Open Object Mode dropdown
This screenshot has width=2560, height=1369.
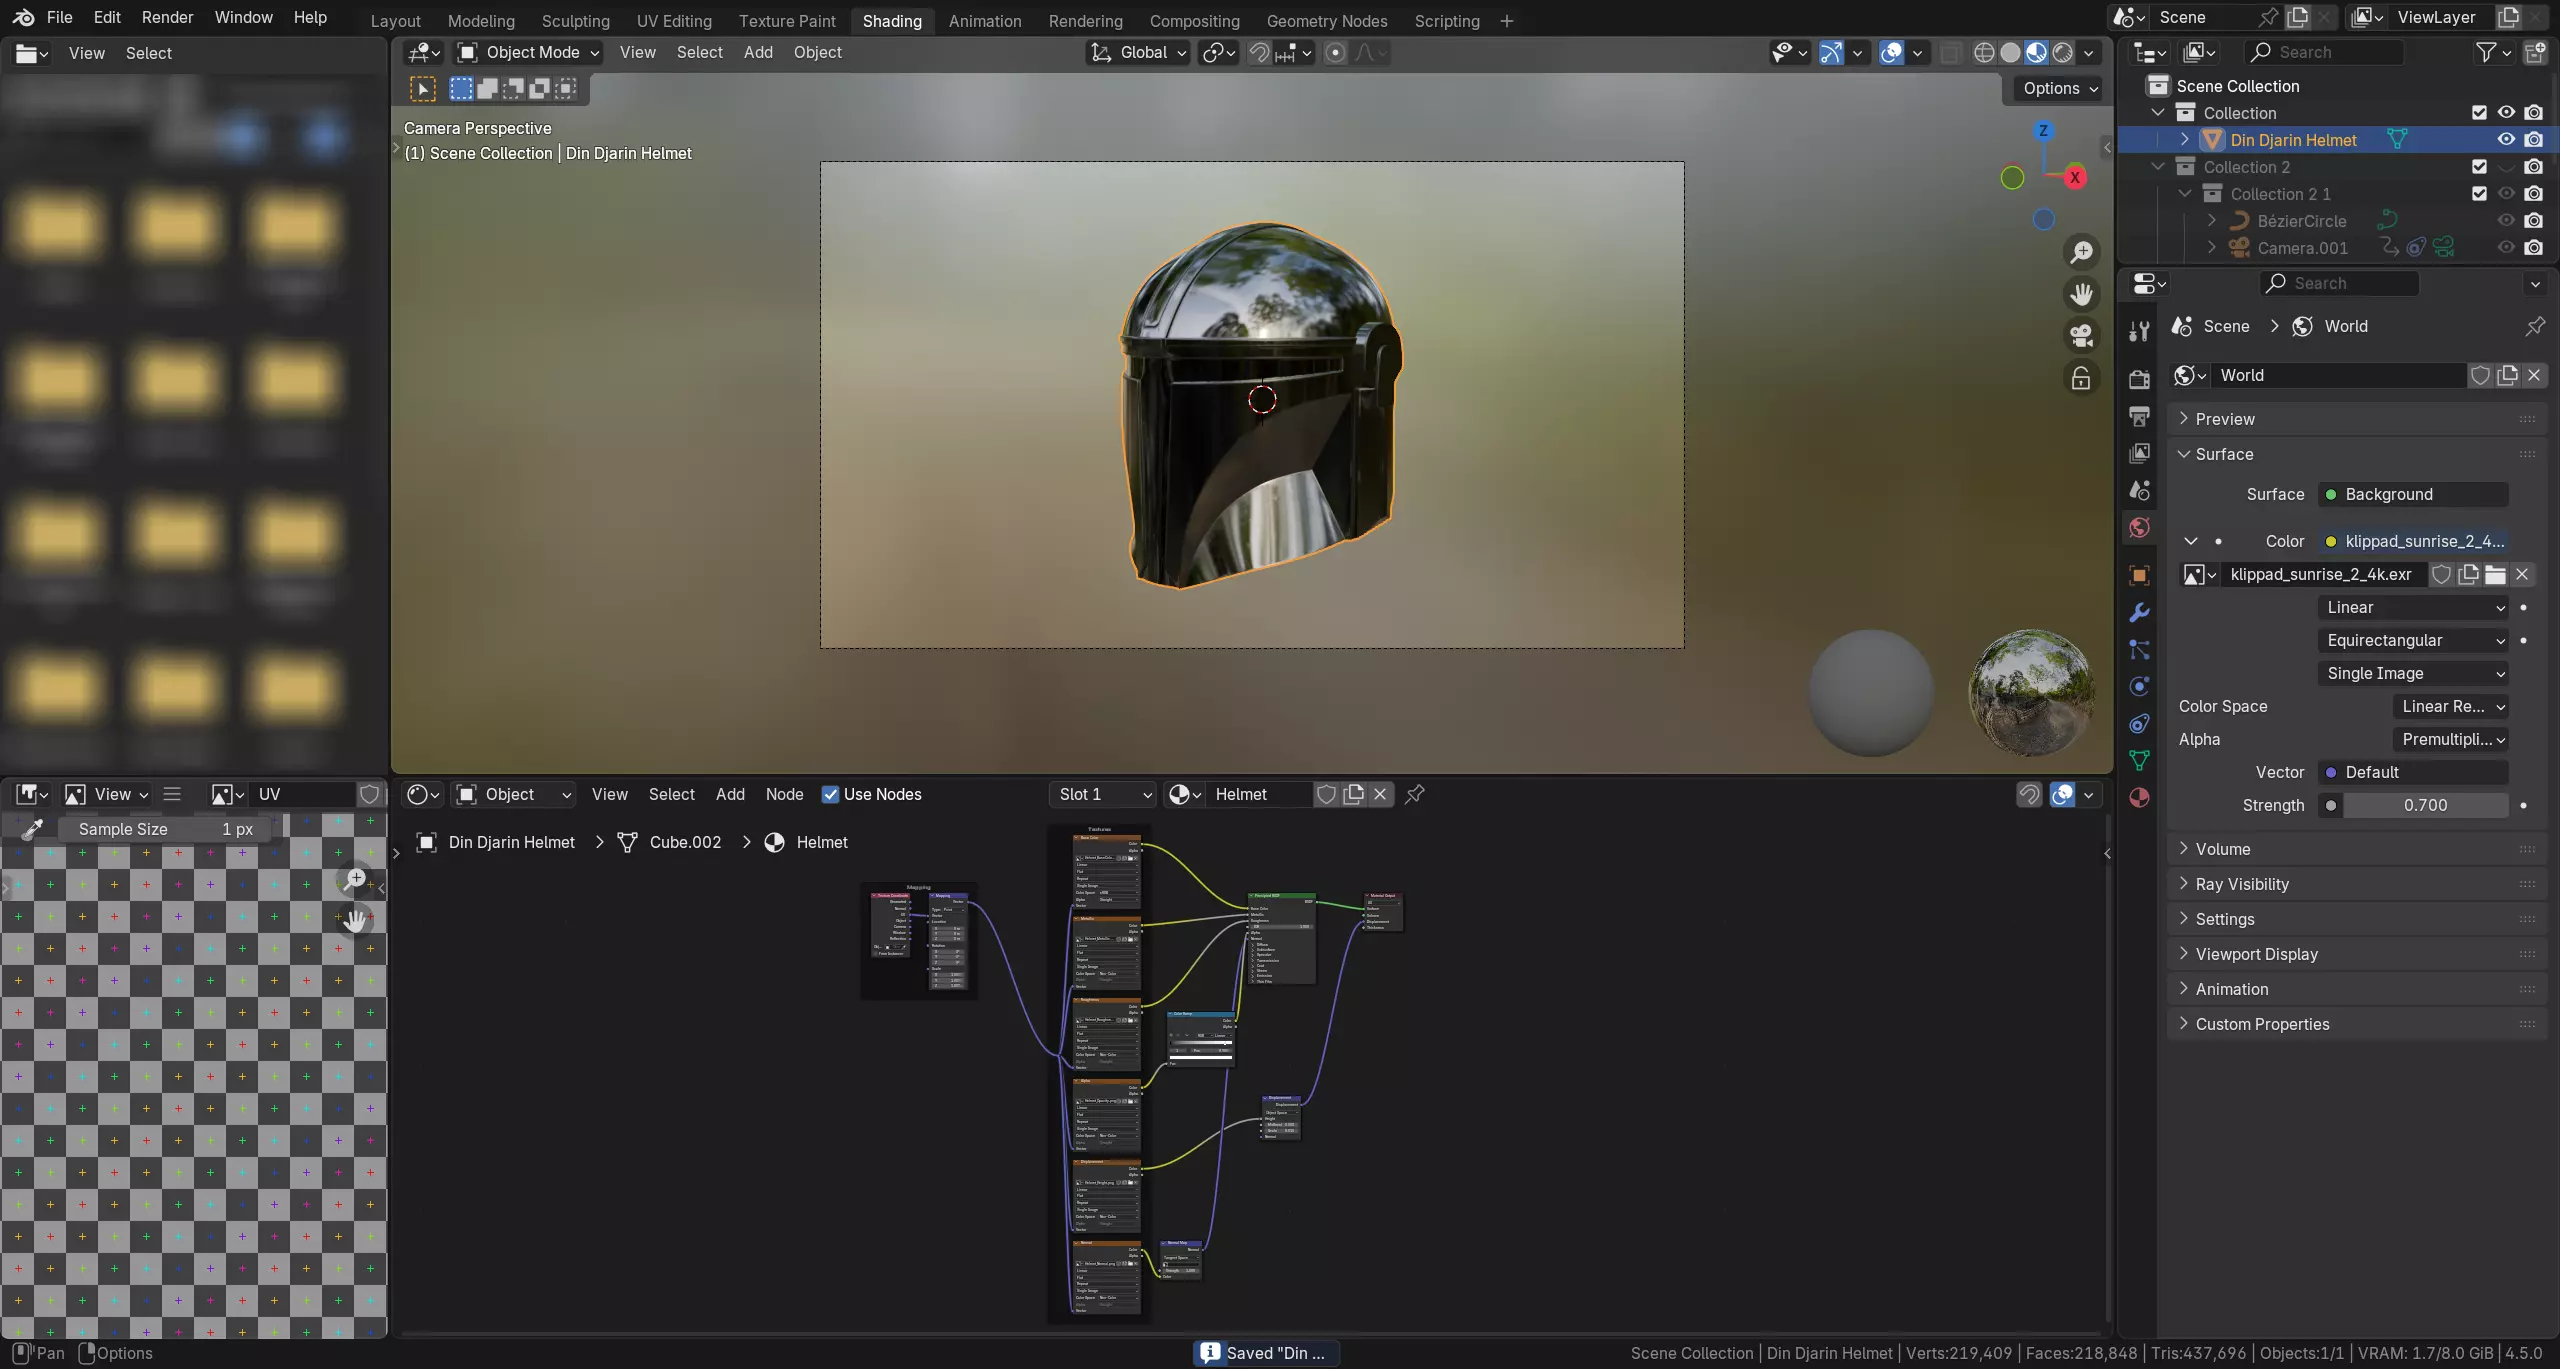point(528,53)
